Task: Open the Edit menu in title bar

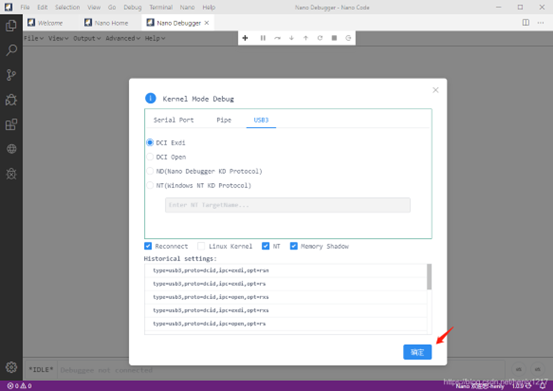Action: 42,7
